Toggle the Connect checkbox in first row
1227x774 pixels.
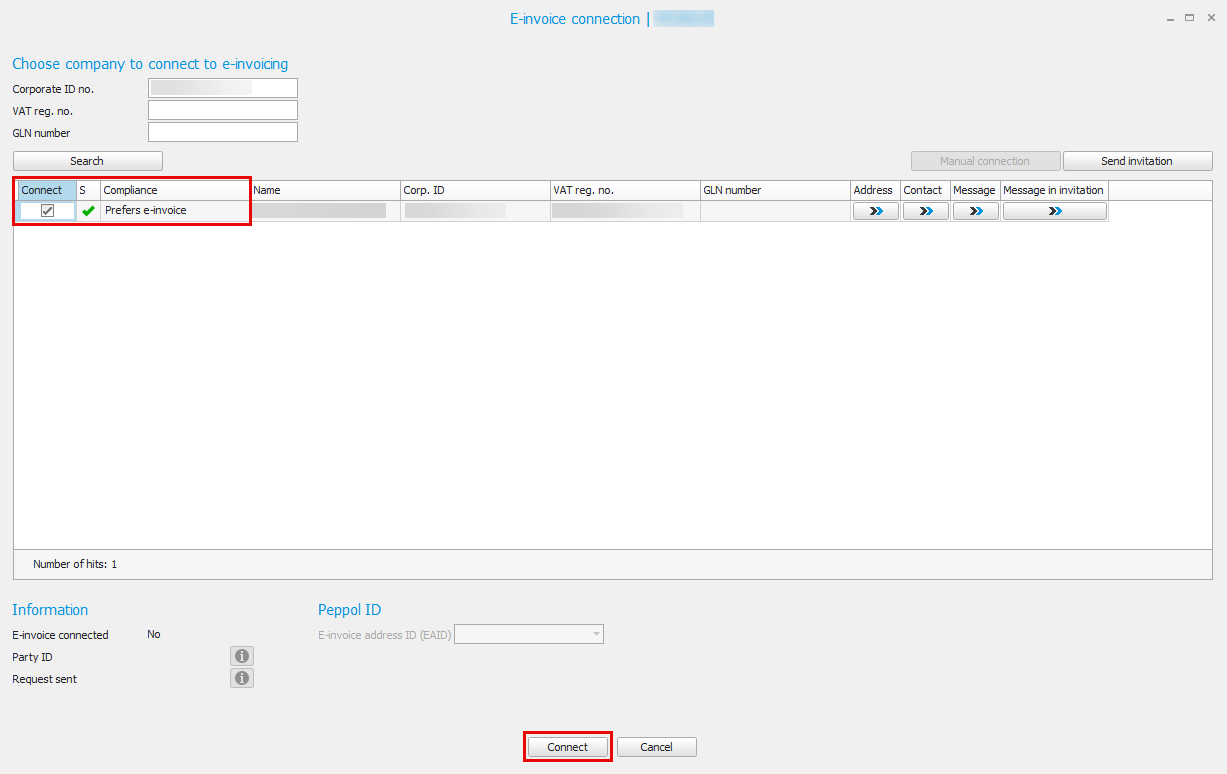(47, 211)
